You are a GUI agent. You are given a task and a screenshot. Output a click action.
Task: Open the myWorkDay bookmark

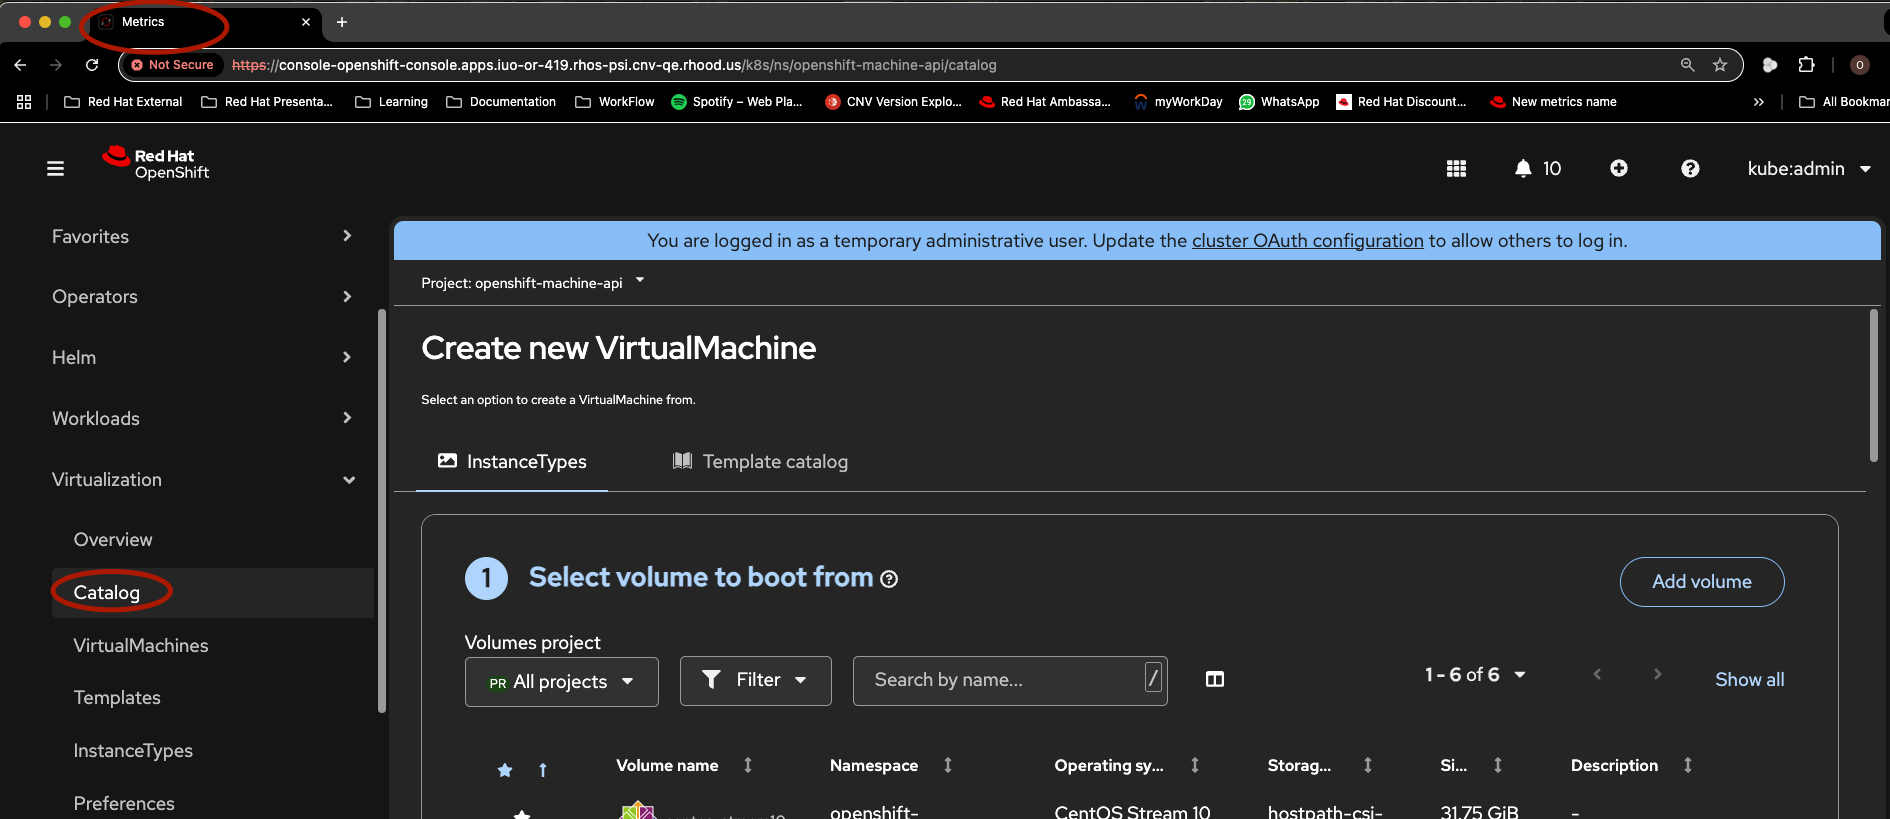coord(1178,102)
